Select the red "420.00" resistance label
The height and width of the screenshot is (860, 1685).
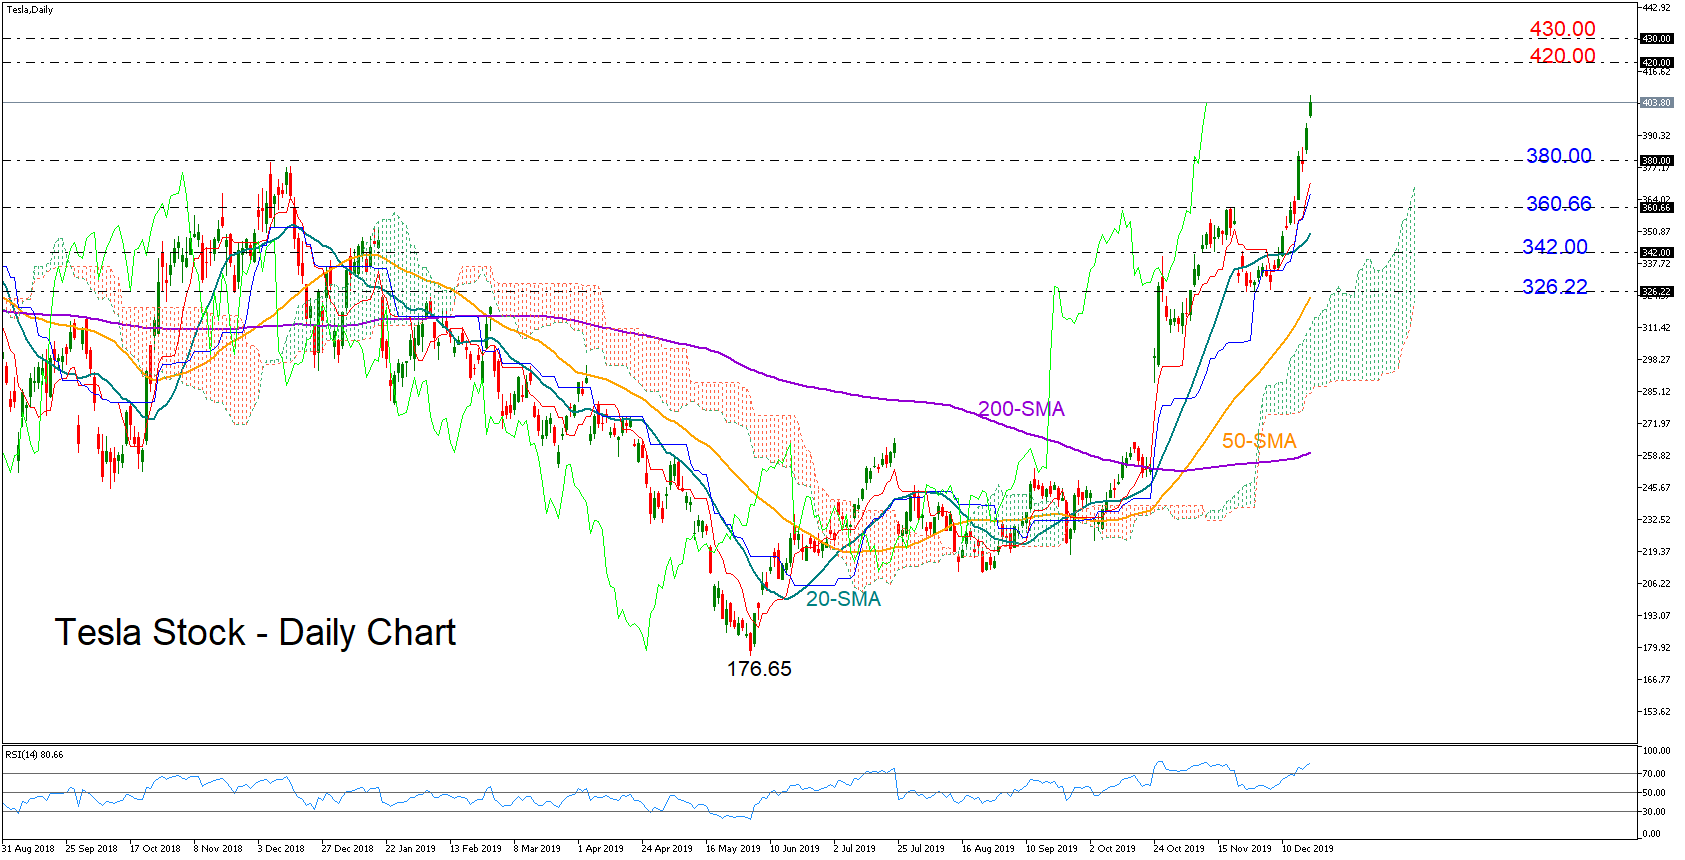1562,55
